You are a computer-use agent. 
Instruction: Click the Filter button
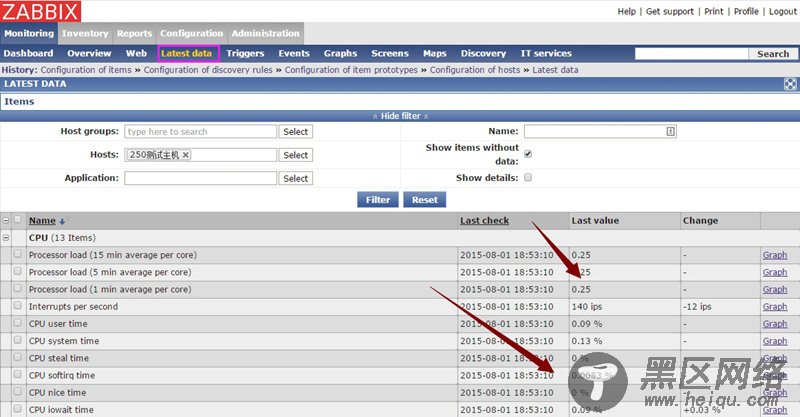click(x=378, y=200)
